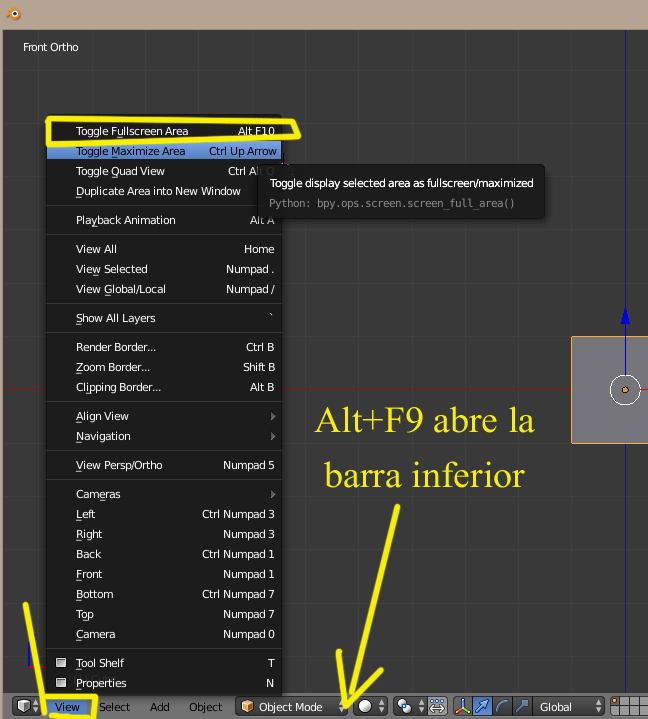
Task: Open the Object menu in header
Action: click(205, 707)
